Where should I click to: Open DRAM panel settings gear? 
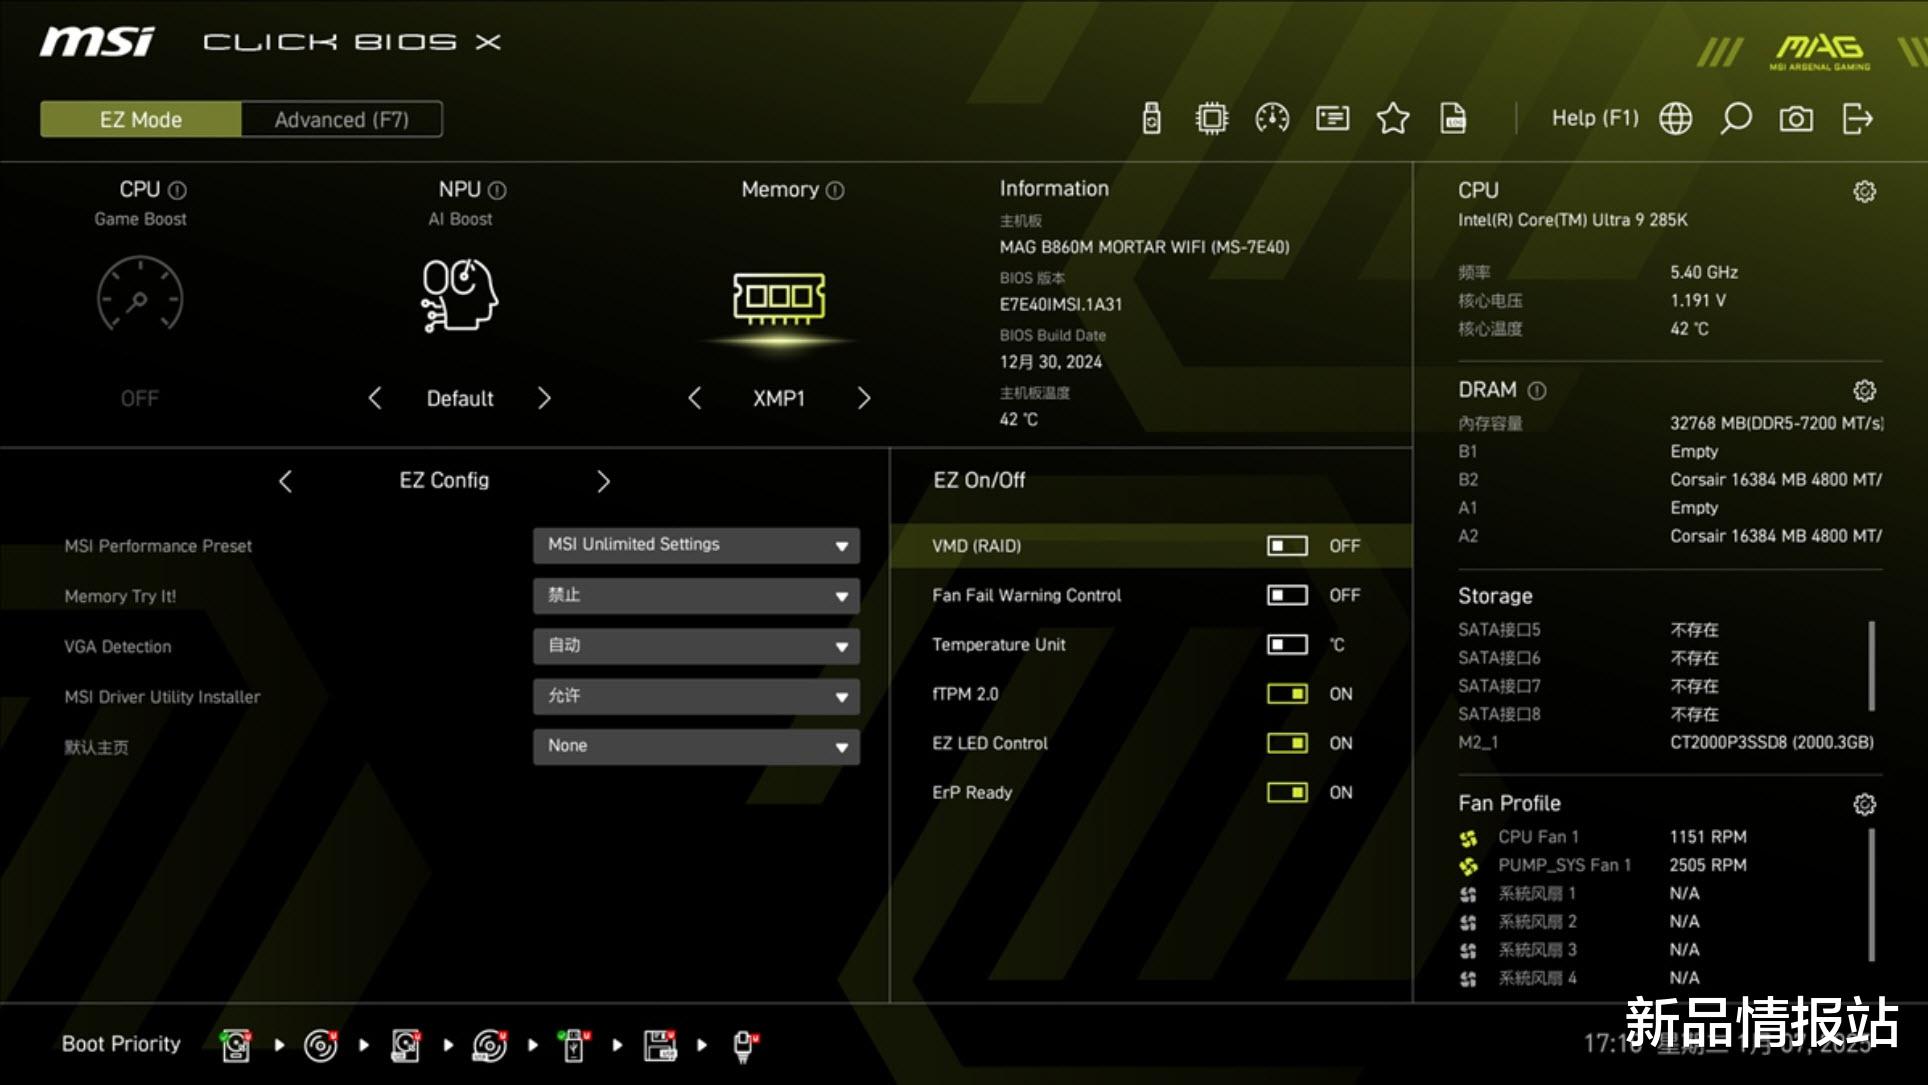pos(1864,390)
